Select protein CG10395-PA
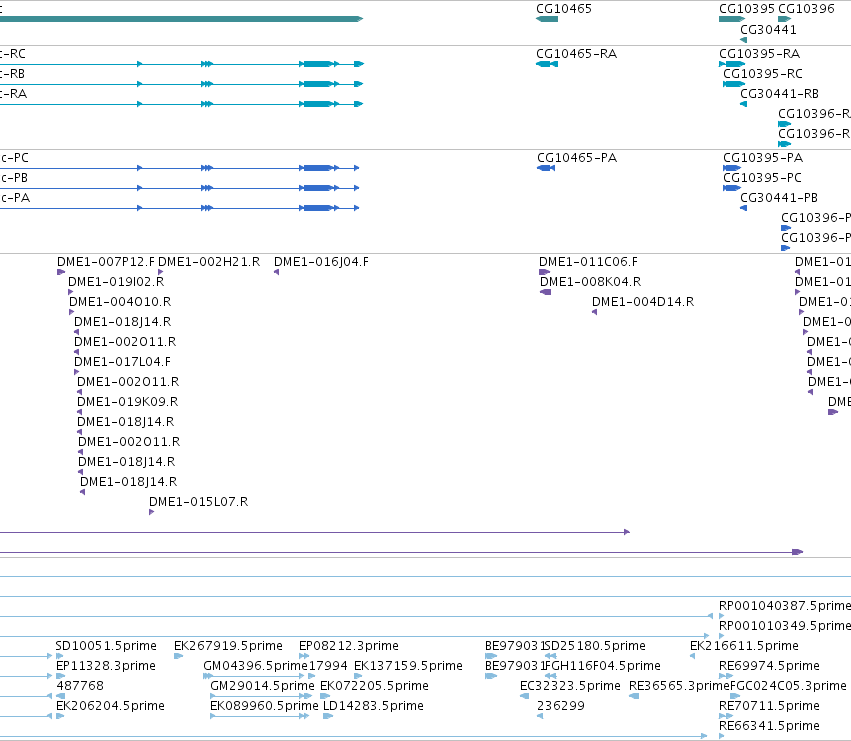Screen dimensions: 851x741 (763, 158)
